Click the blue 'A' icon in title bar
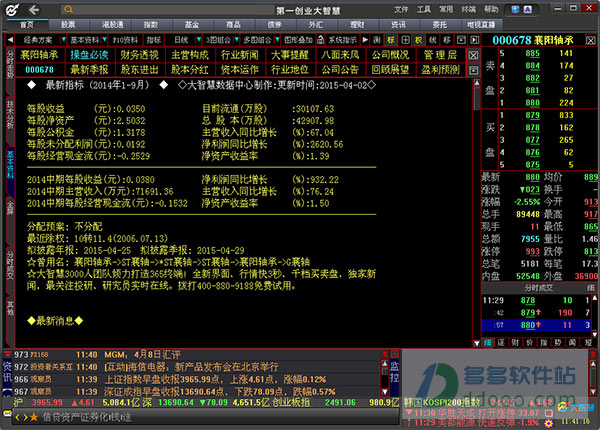Viewport: 600px width, 430px height. point(528,10)
